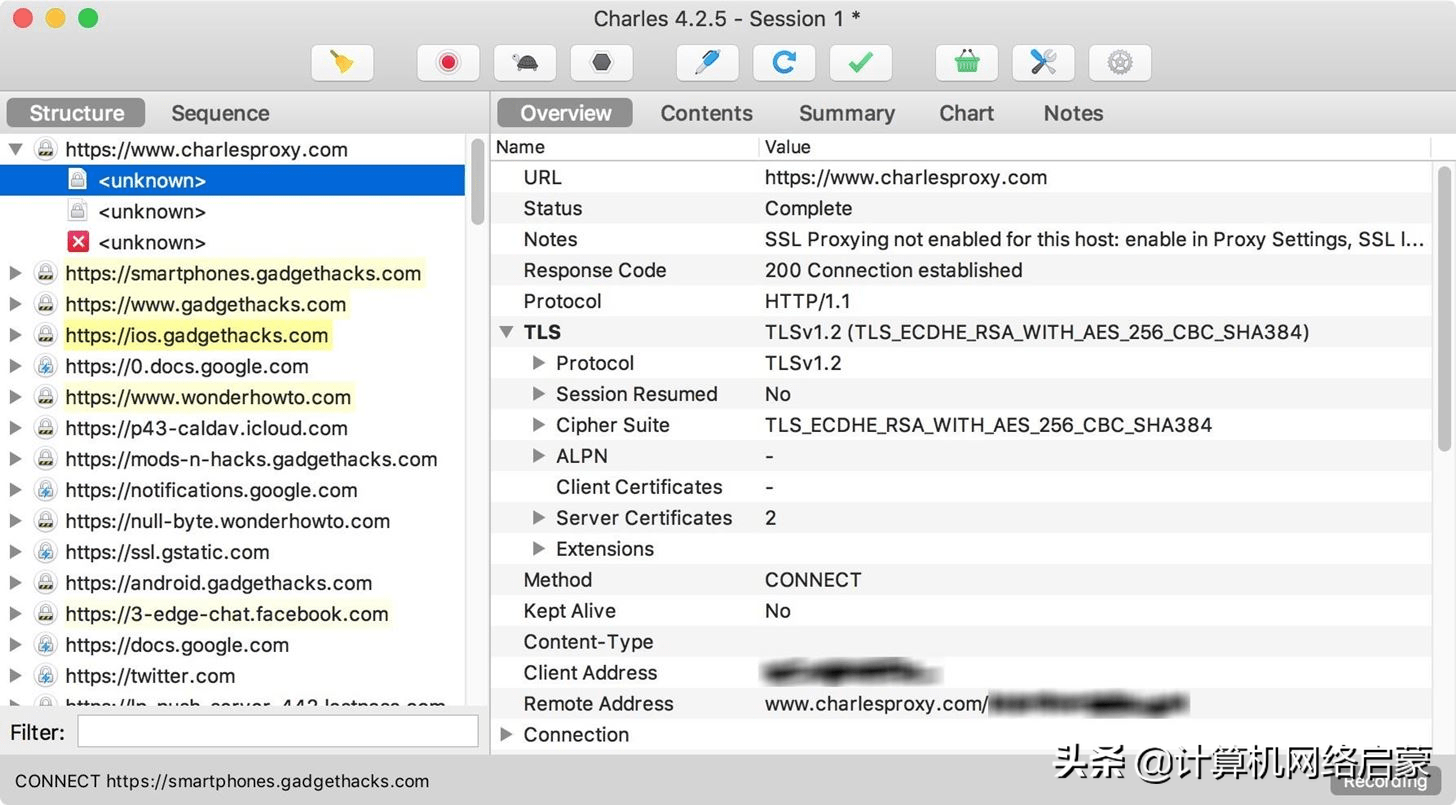Viewport: 1456px width, 805px height.
Task: Click the status bar CONNECT smartphones.gadgethacks.com text
Action: 222,781
